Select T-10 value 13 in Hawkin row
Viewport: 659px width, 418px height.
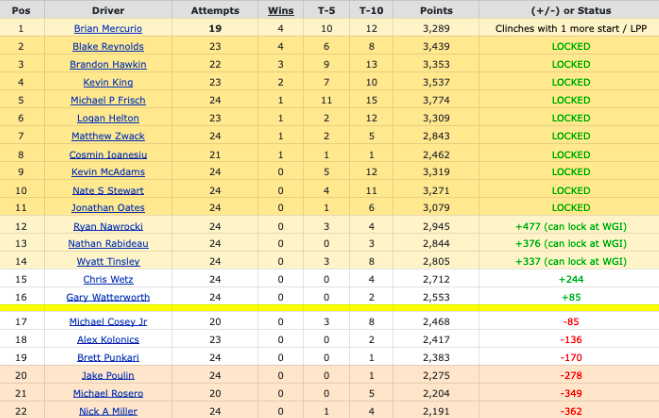click(x=371, y=65)
